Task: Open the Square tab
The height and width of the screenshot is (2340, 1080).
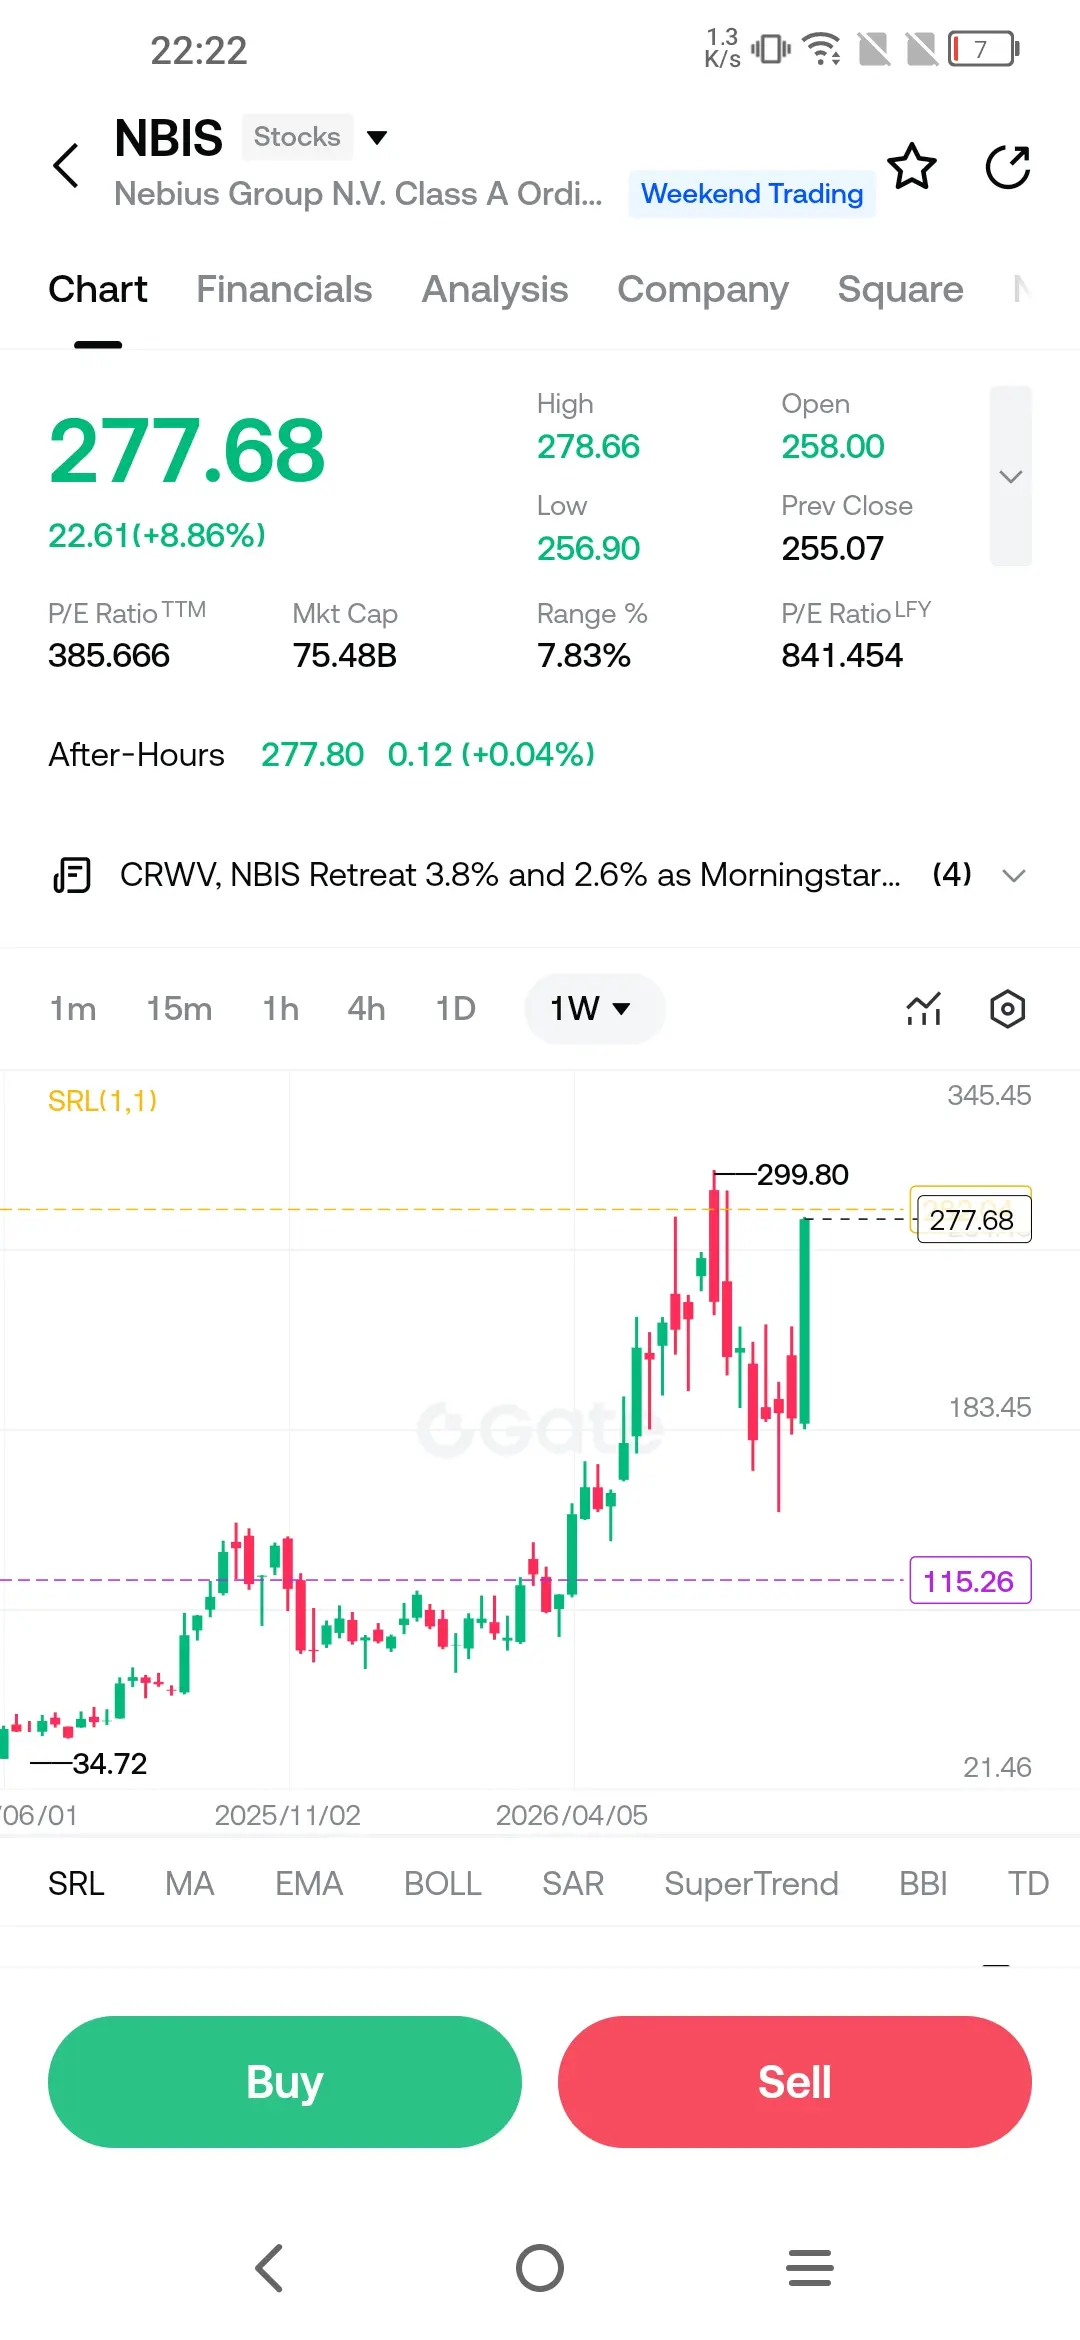Action: 900,289
